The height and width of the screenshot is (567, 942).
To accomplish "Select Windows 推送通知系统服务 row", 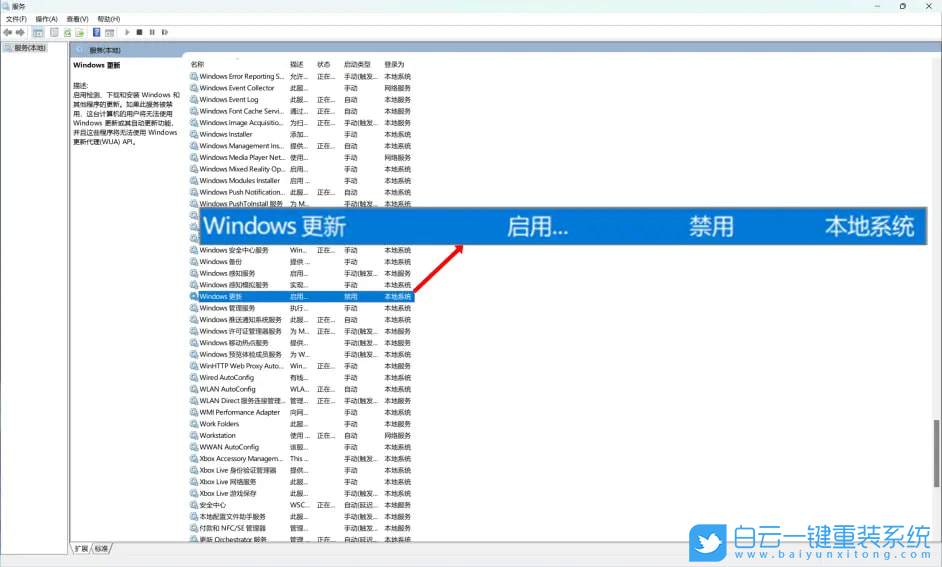I will click(x=302, y=320).
